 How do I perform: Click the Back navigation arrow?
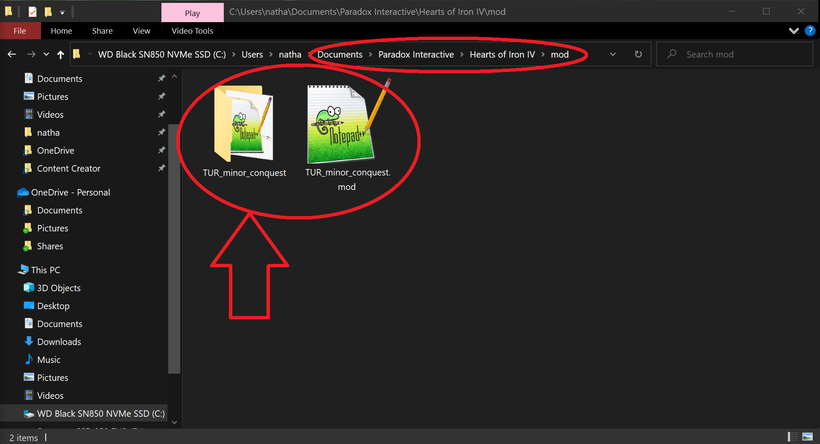point(12,54)
